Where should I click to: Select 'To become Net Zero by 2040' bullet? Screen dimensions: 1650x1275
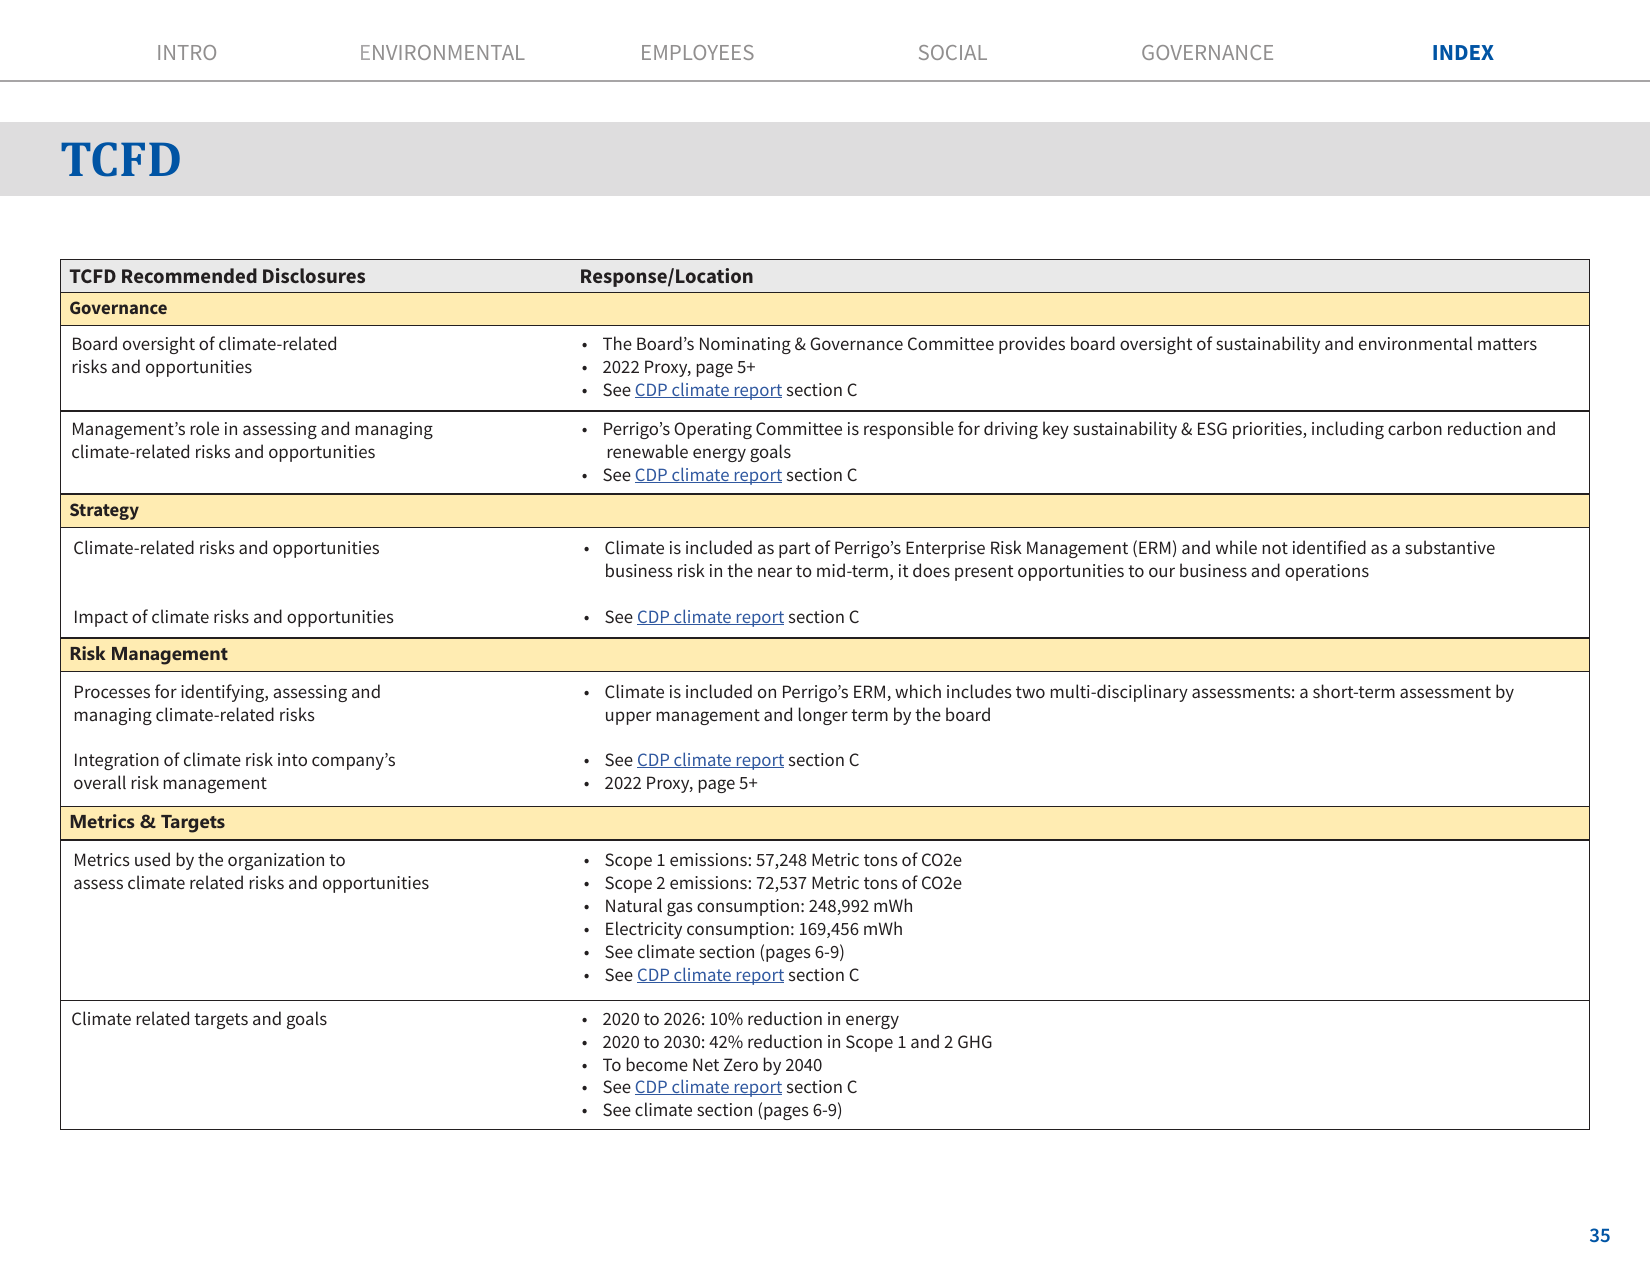(x=712, y=1065)
